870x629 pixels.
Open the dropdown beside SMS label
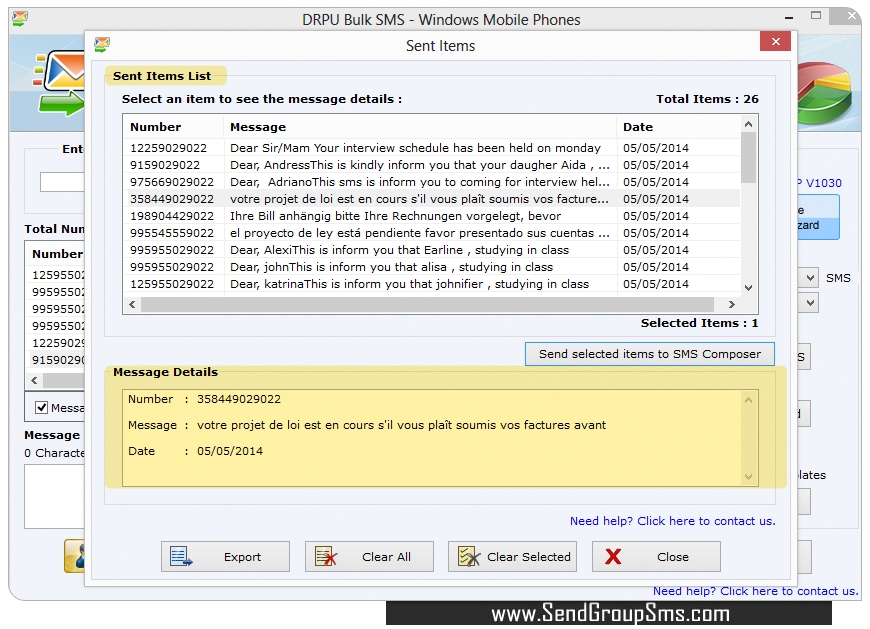tap(810, 278)
